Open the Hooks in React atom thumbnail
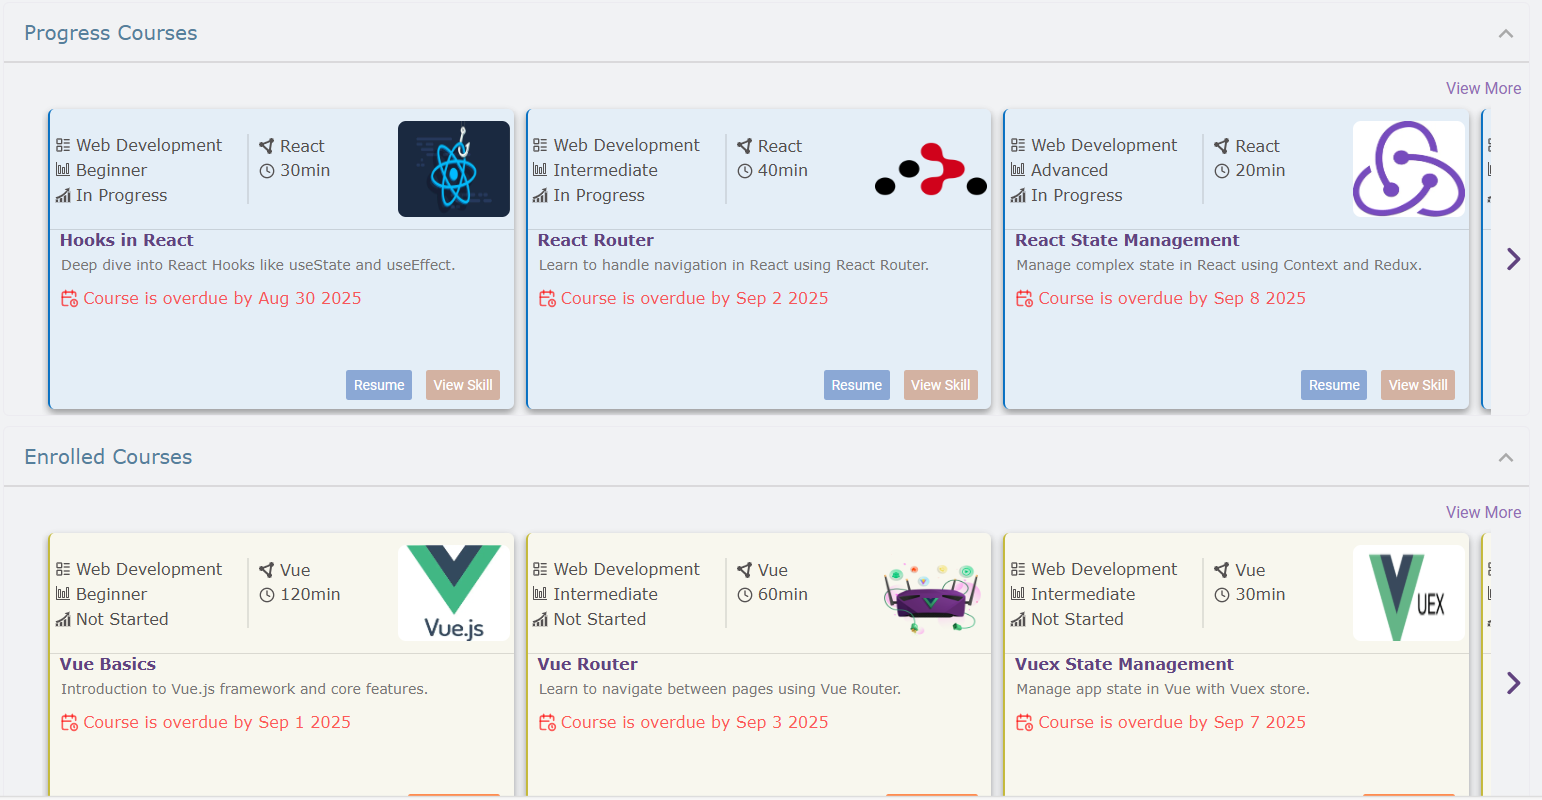 pyautogui.click(x=454, y=169)
